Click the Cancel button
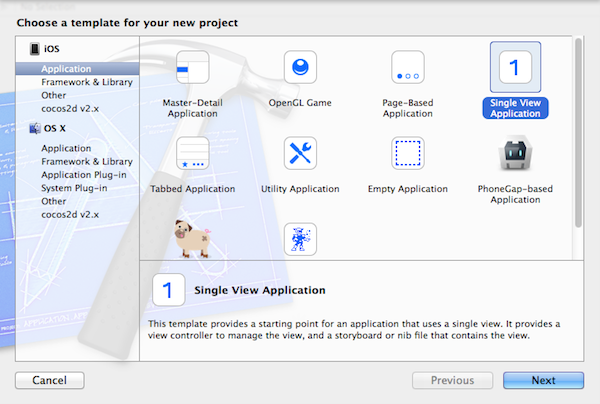 pos(50,380)
